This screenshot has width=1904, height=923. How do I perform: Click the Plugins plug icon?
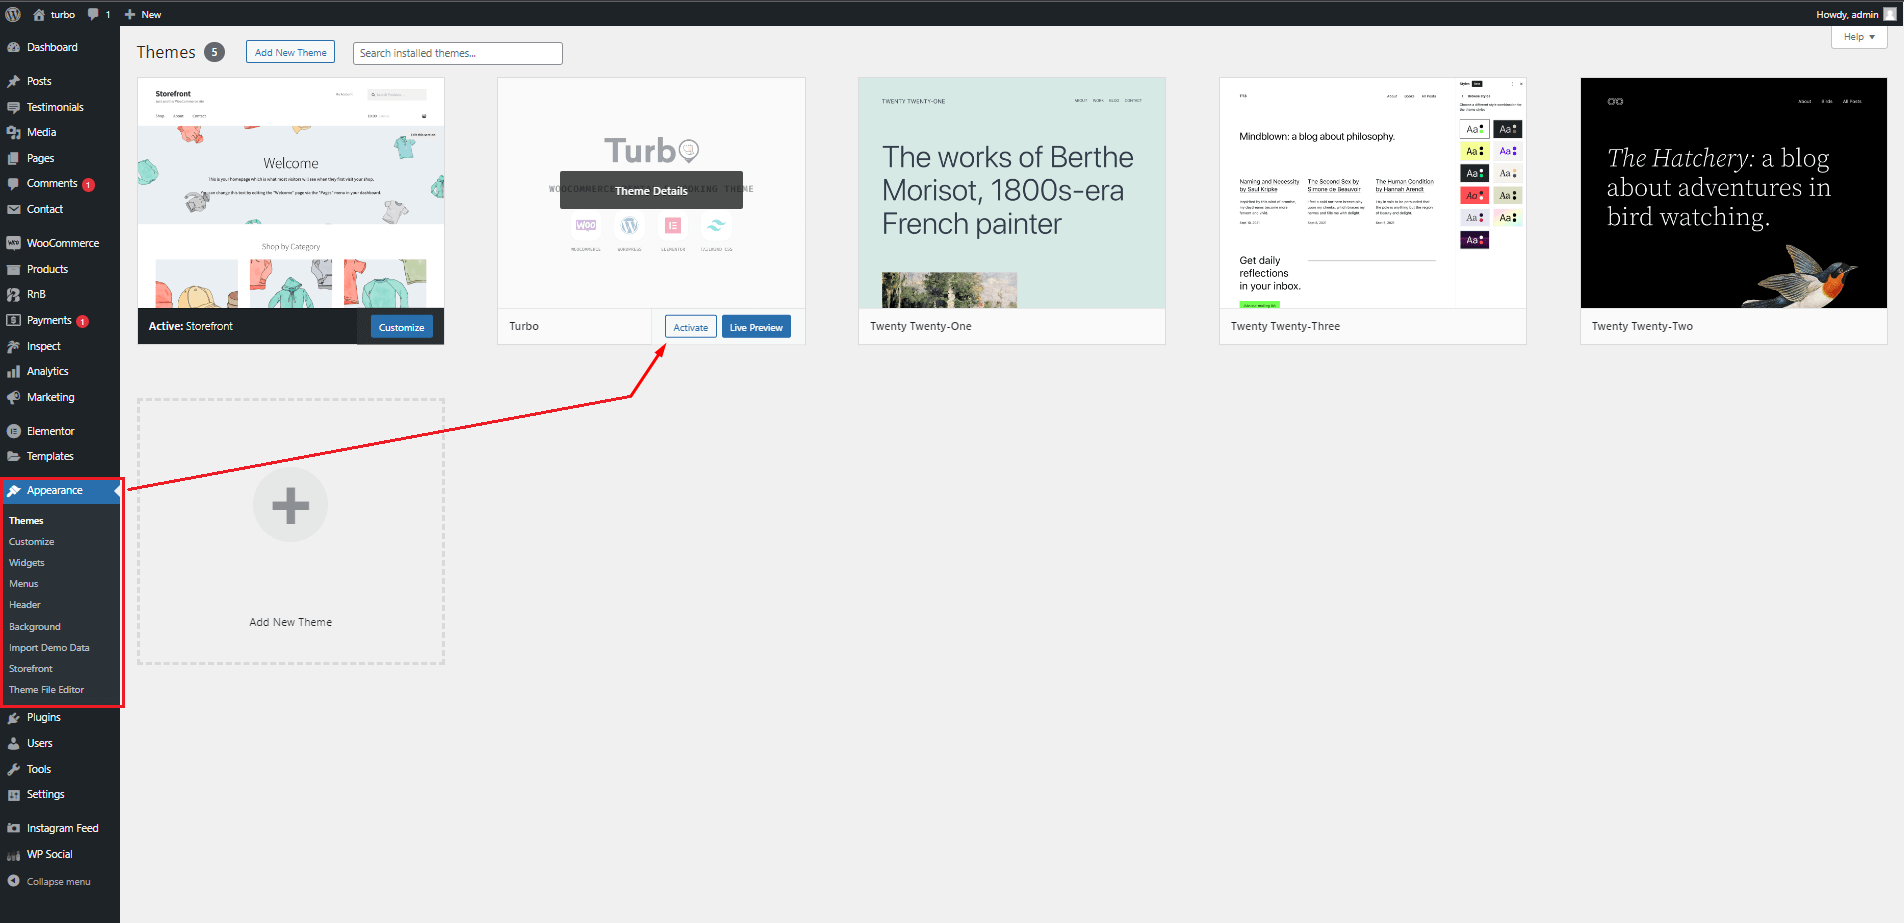(x=13, y=717)
